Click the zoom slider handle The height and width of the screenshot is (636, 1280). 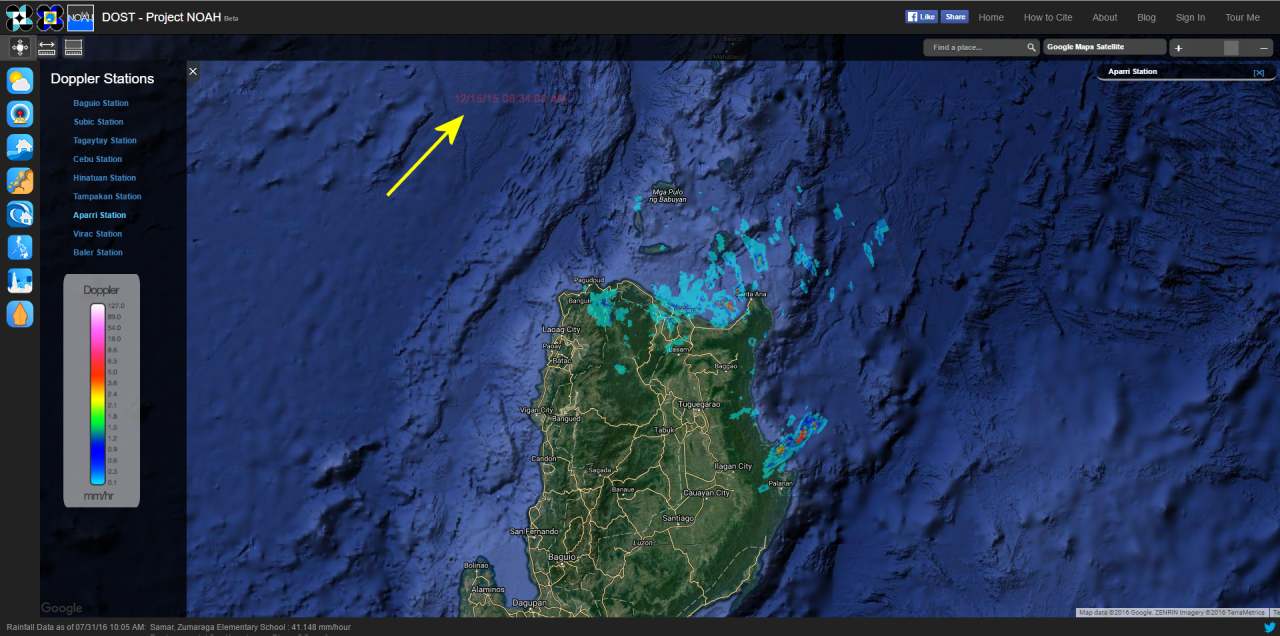tap(1231, 48)
